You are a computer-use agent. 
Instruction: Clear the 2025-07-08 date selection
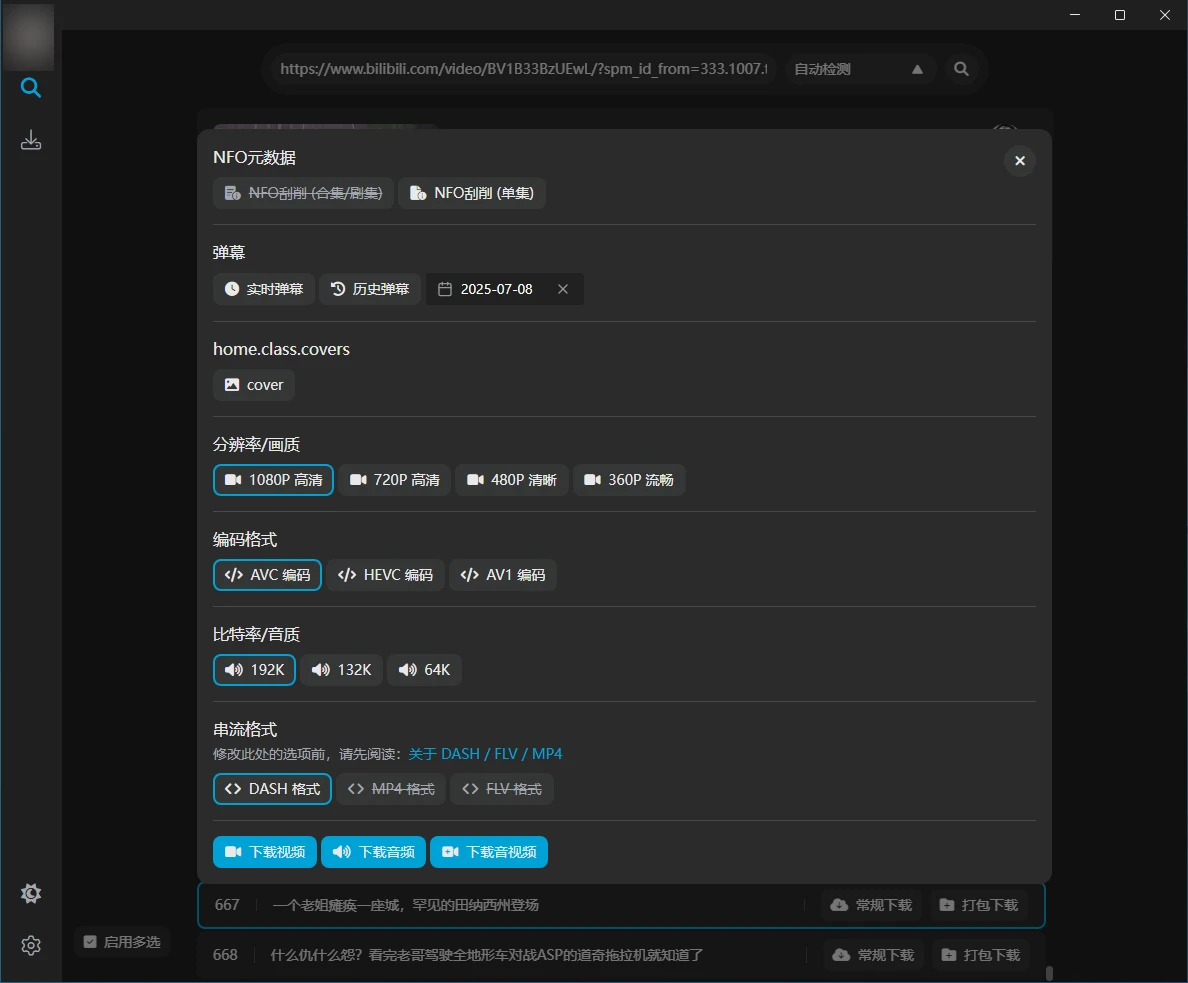point(563,289)
